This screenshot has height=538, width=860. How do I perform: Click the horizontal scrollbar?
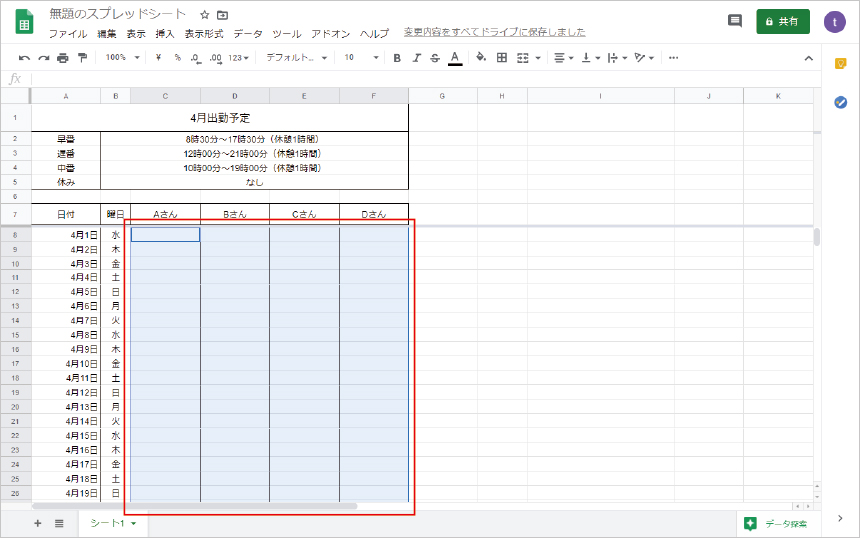195,506
